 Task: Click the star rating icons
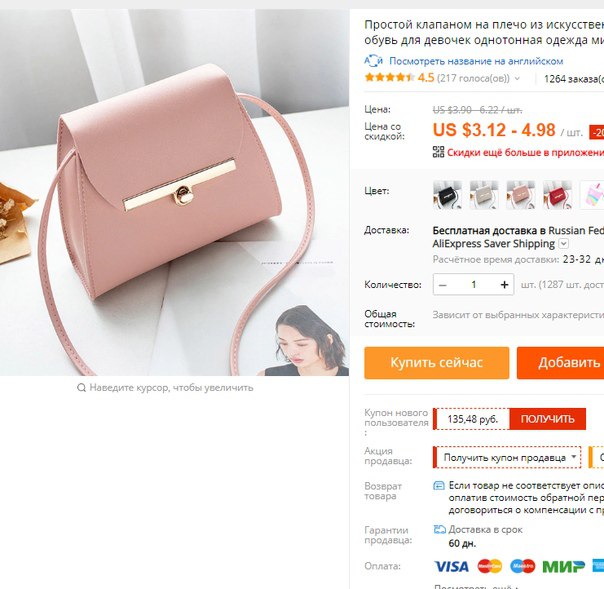coord(389,77)
